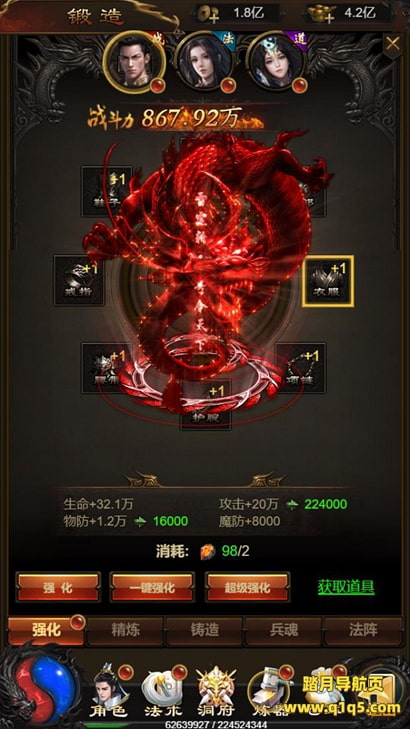This screenshot has width=410, height=729.
Task: Click the 衣服 clothing equipment slot
Action: tap(328, 281)
